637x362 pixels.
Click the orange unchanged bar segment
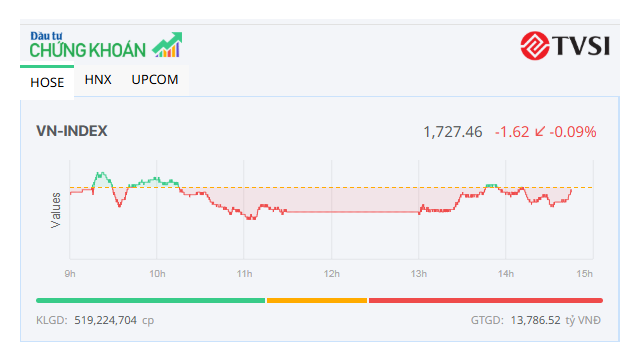[x=317, y=301]
